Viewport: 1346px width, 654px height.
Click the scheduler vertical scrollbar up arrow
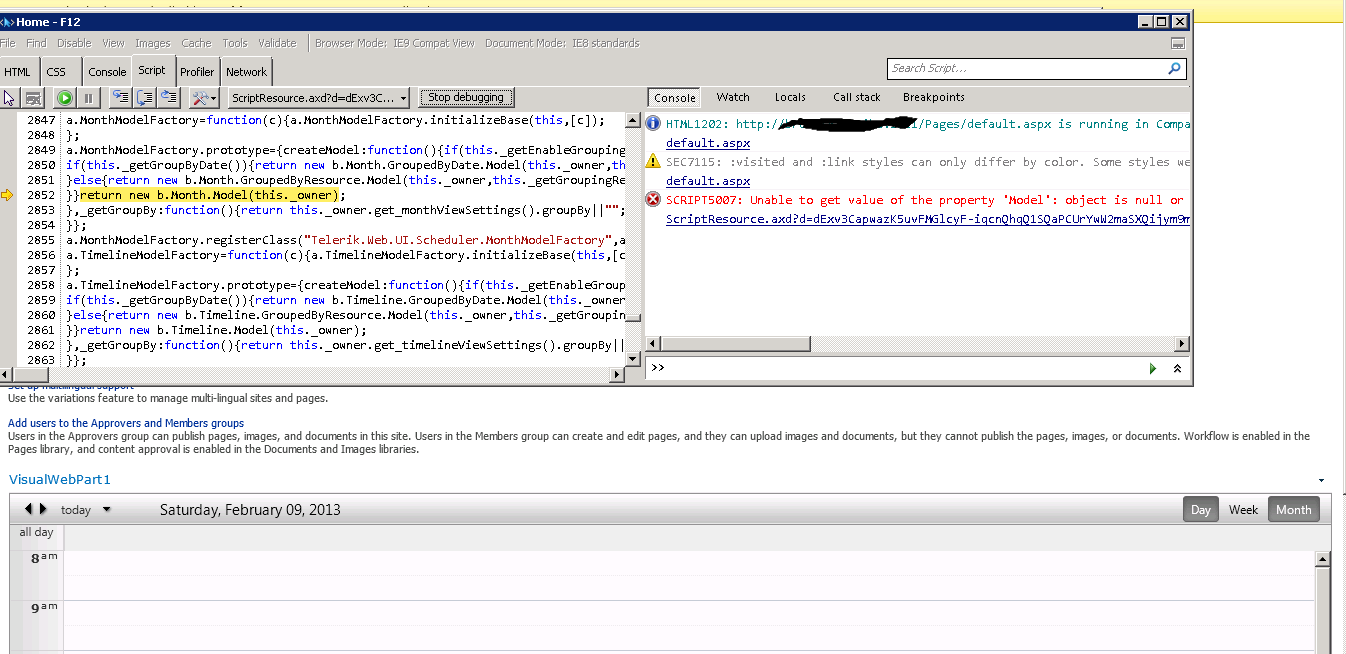(1321, 557)
